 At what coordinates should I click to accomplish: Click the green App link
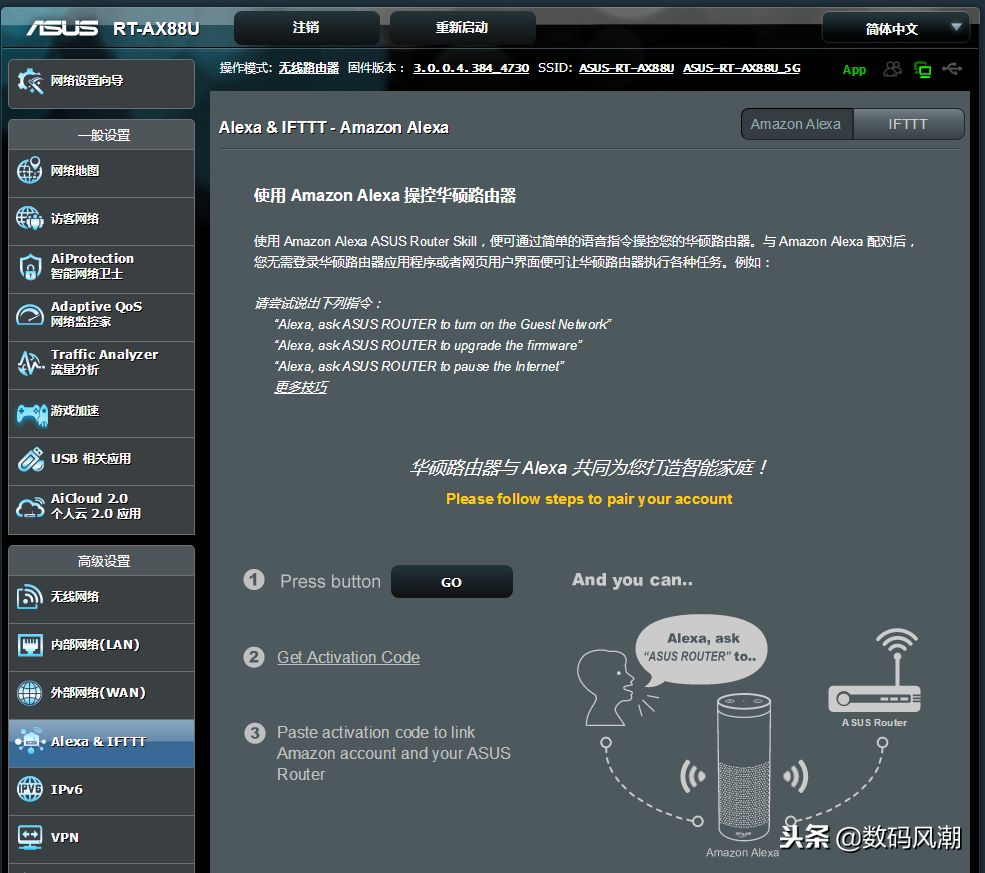[854, 70]
